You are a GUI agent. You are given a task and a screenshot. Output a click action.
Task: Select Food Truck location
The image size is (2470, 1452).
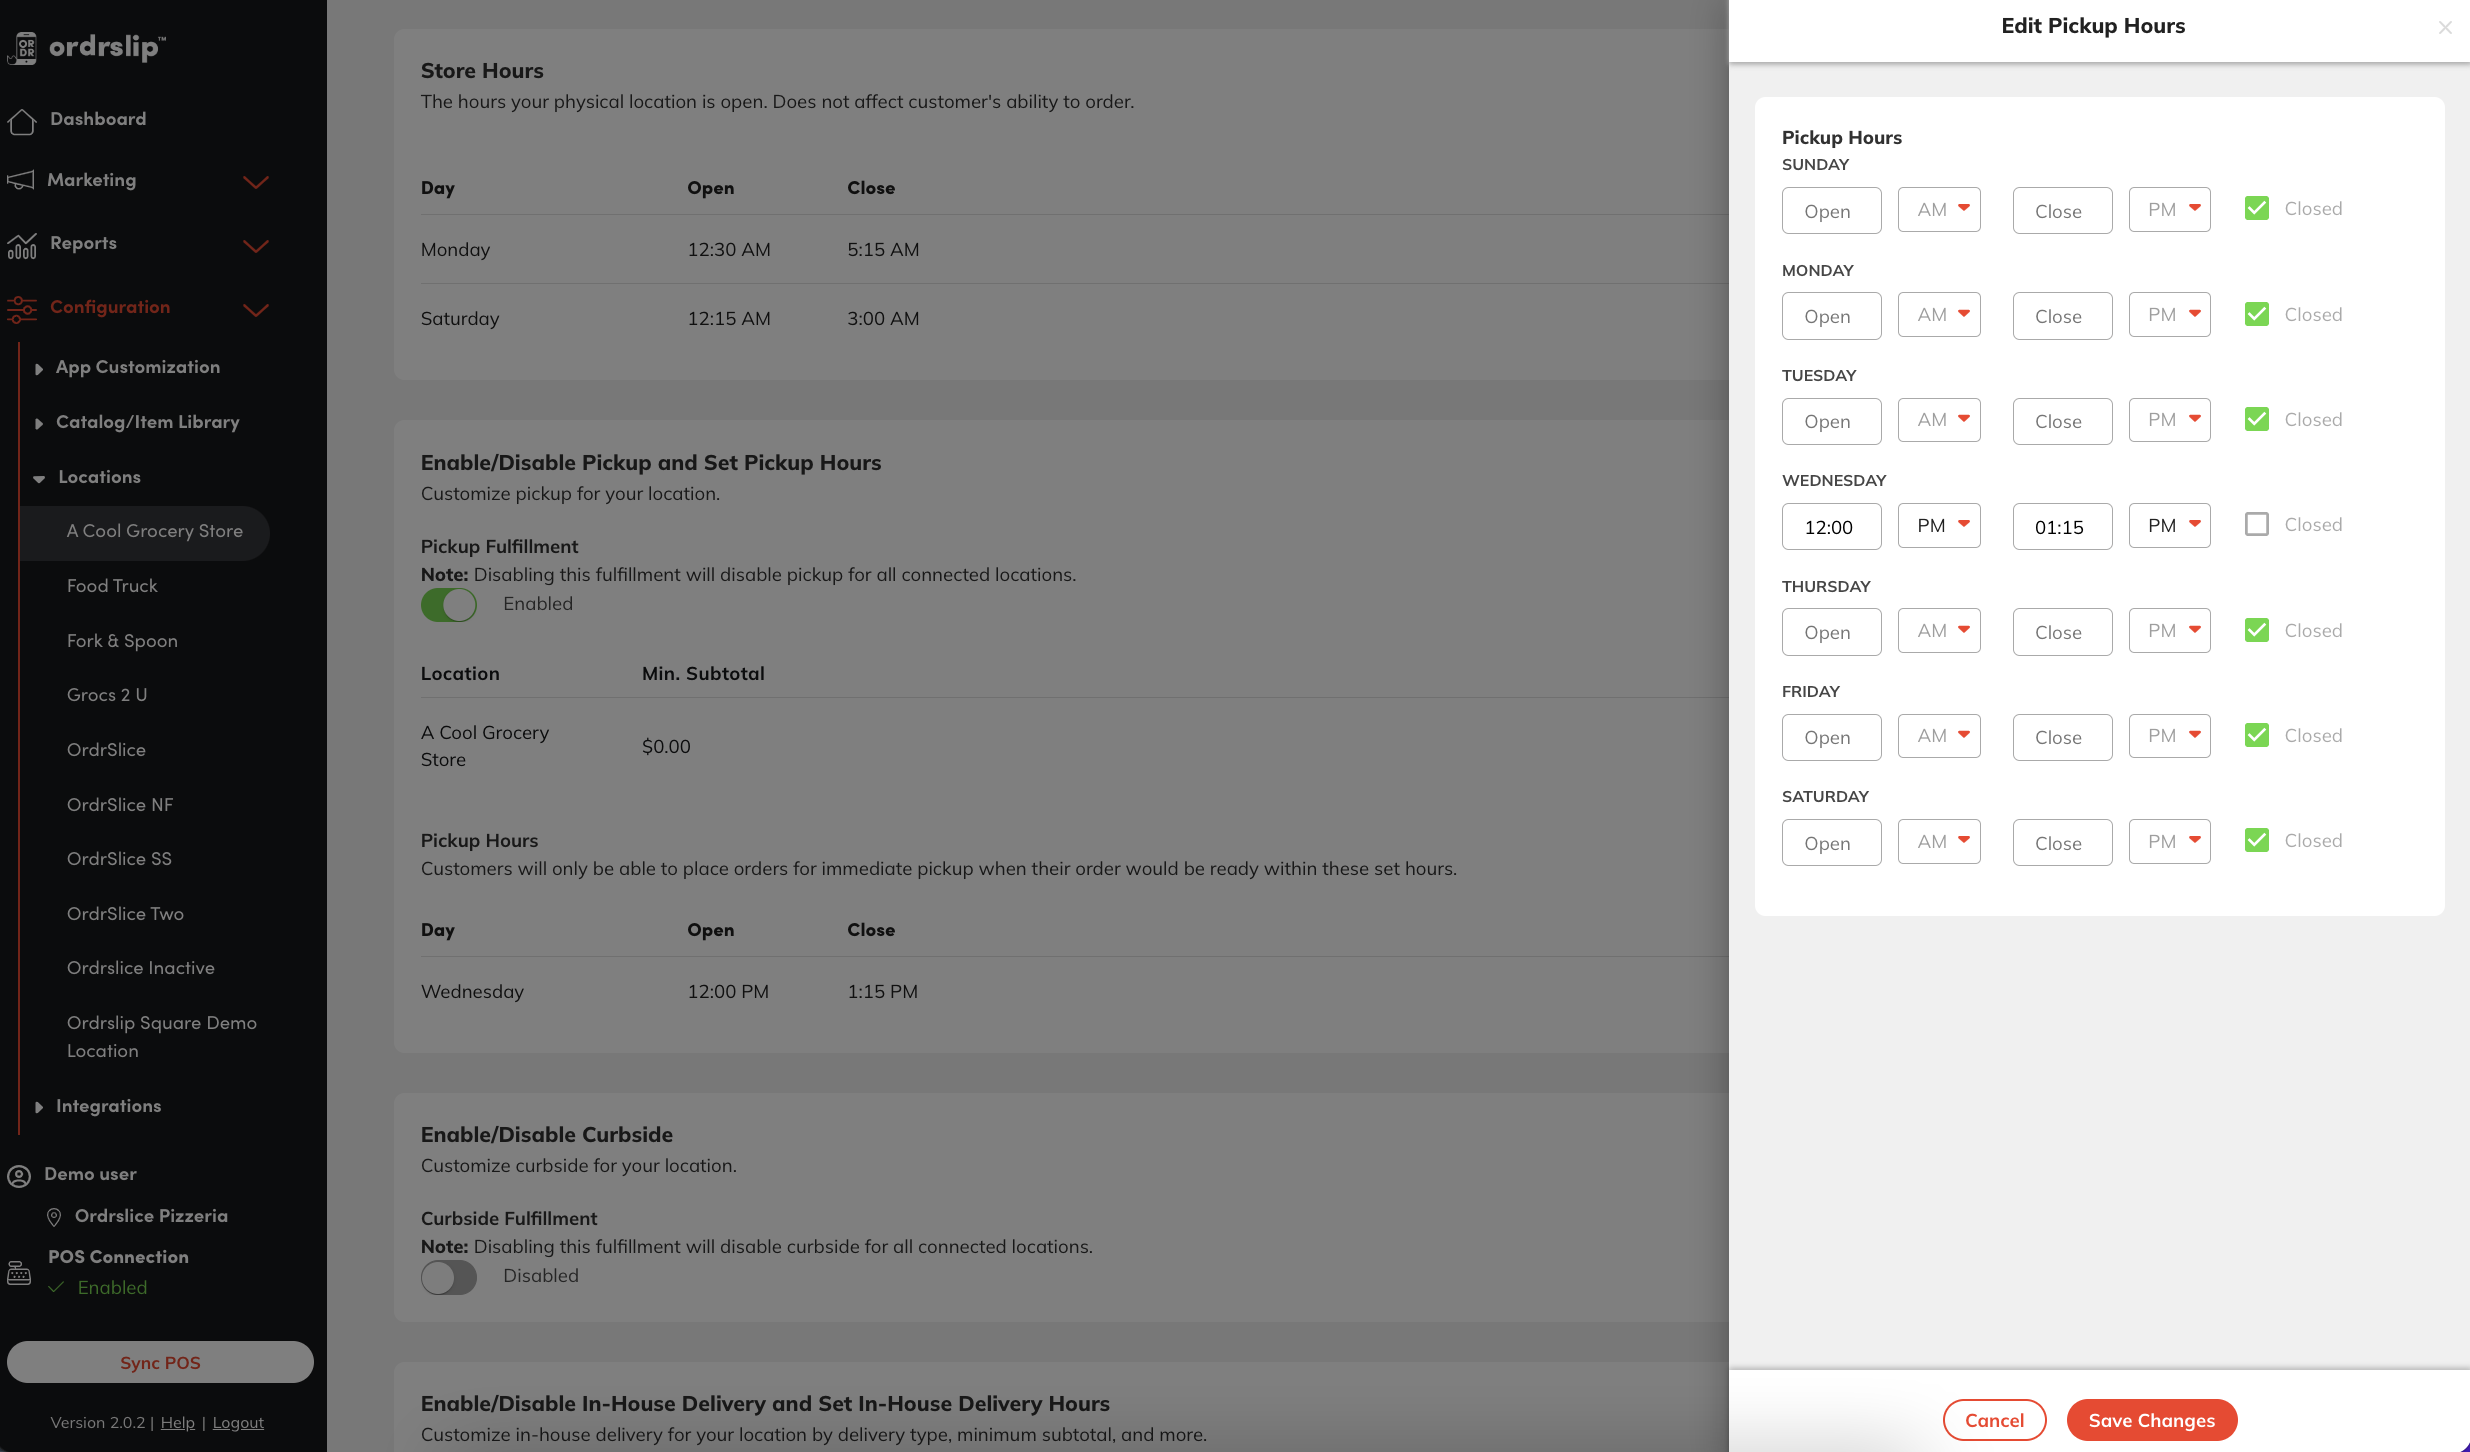(112, 586)
